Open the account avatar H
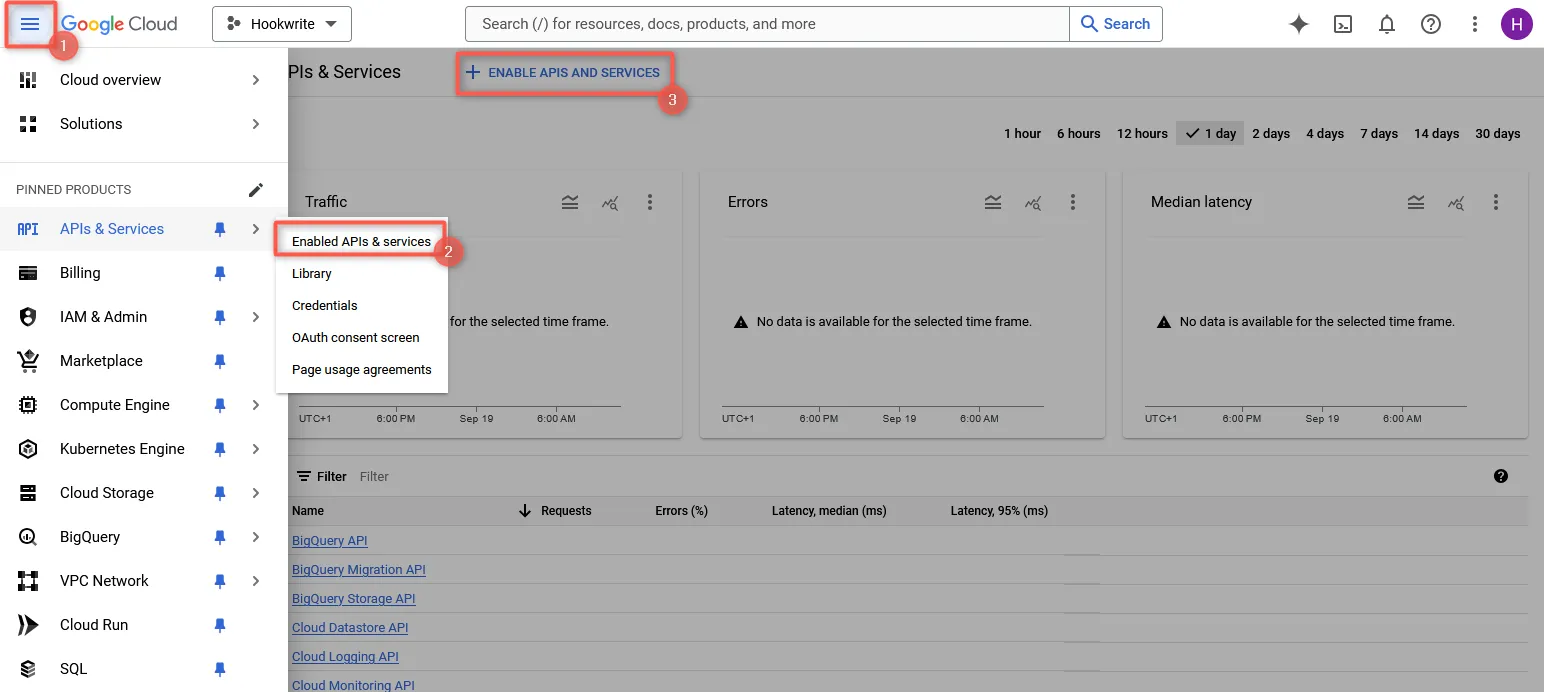This screenshot has height=692, width=1544. (x=1516, y=24)
